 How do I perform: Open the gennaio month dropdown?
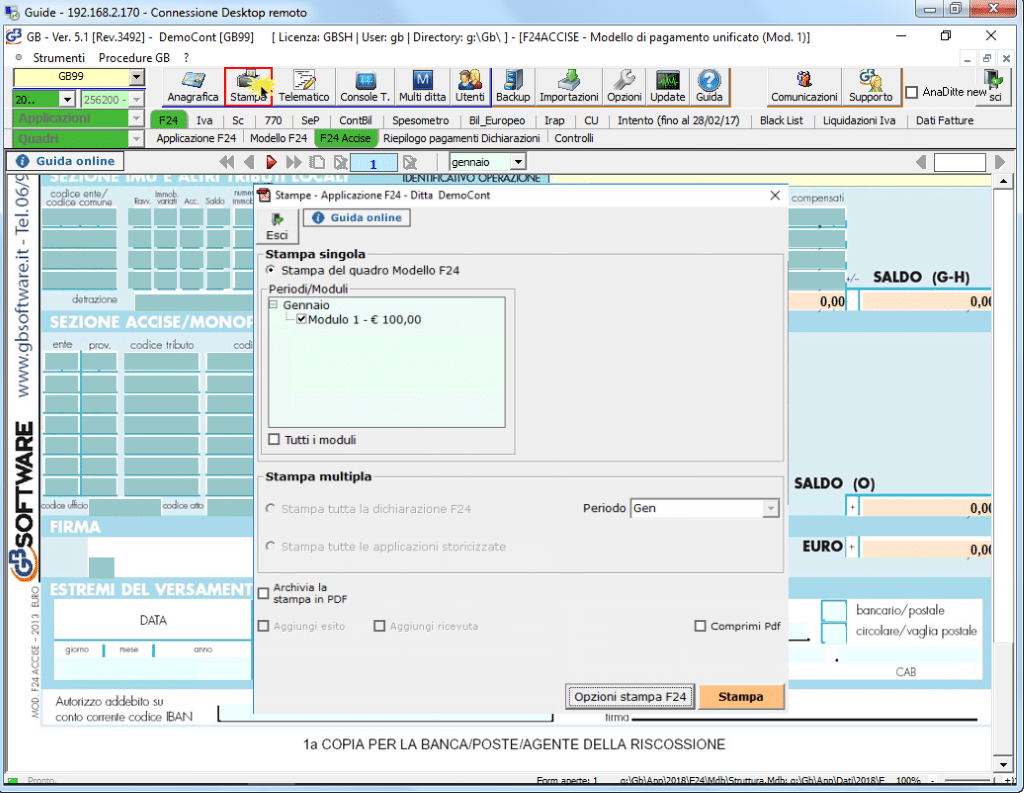click(517, 162)
